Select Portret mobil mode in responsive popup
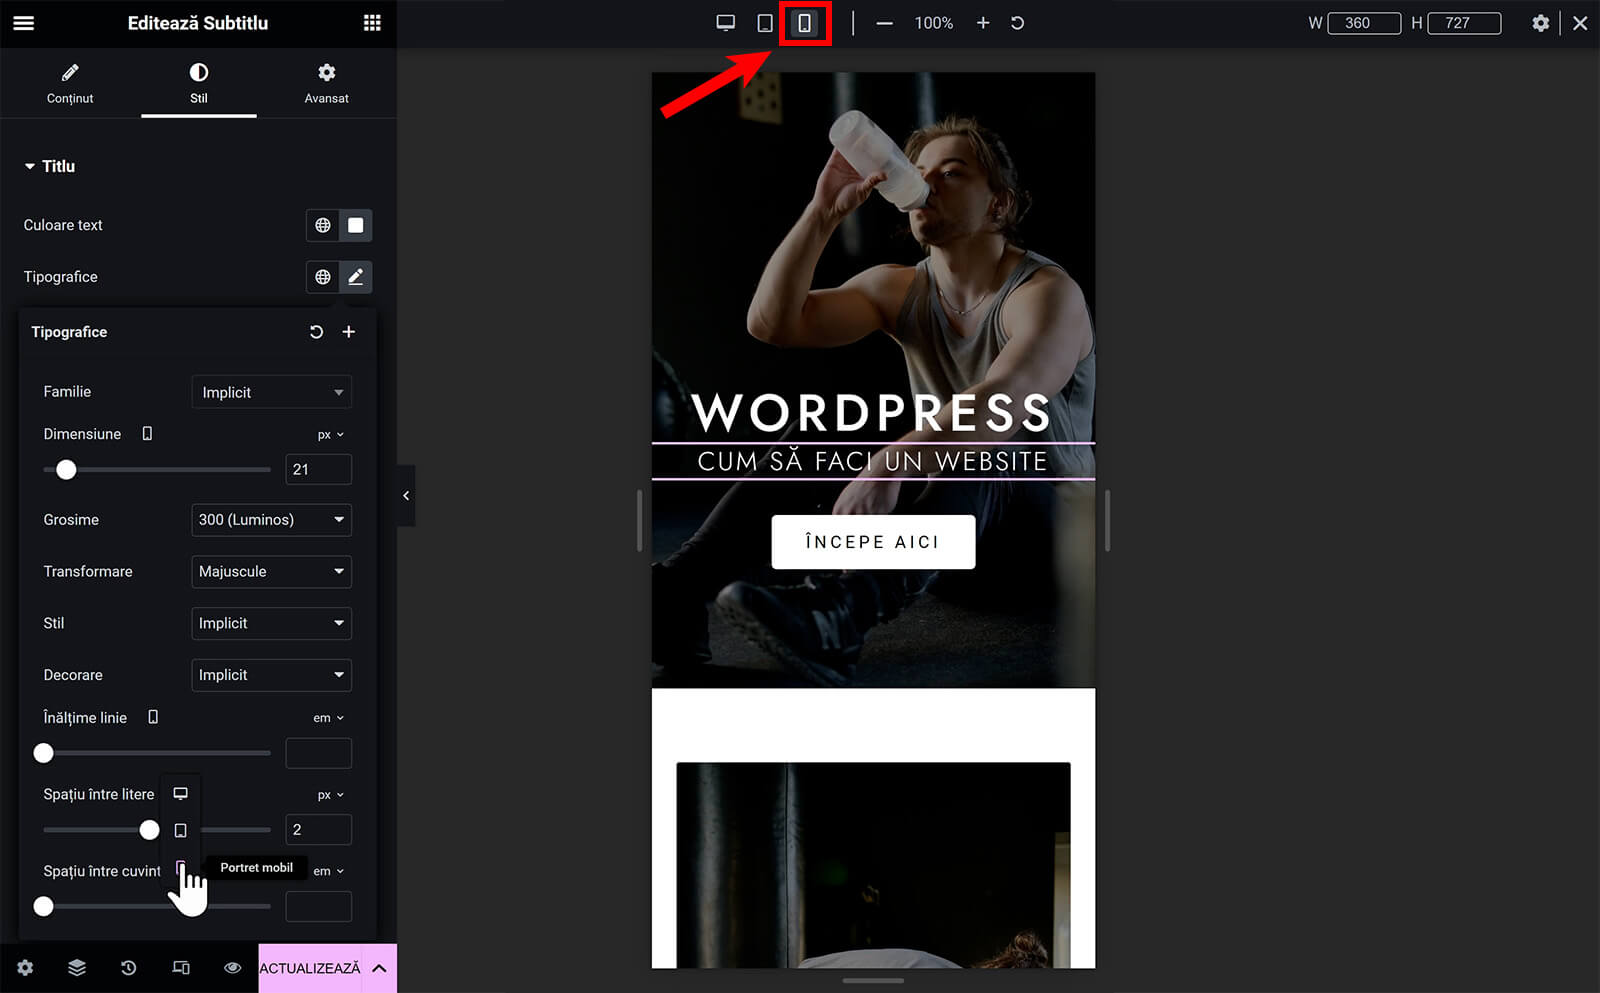The height and width of the screenshot is (993, 1600). (x=180, y=867)
